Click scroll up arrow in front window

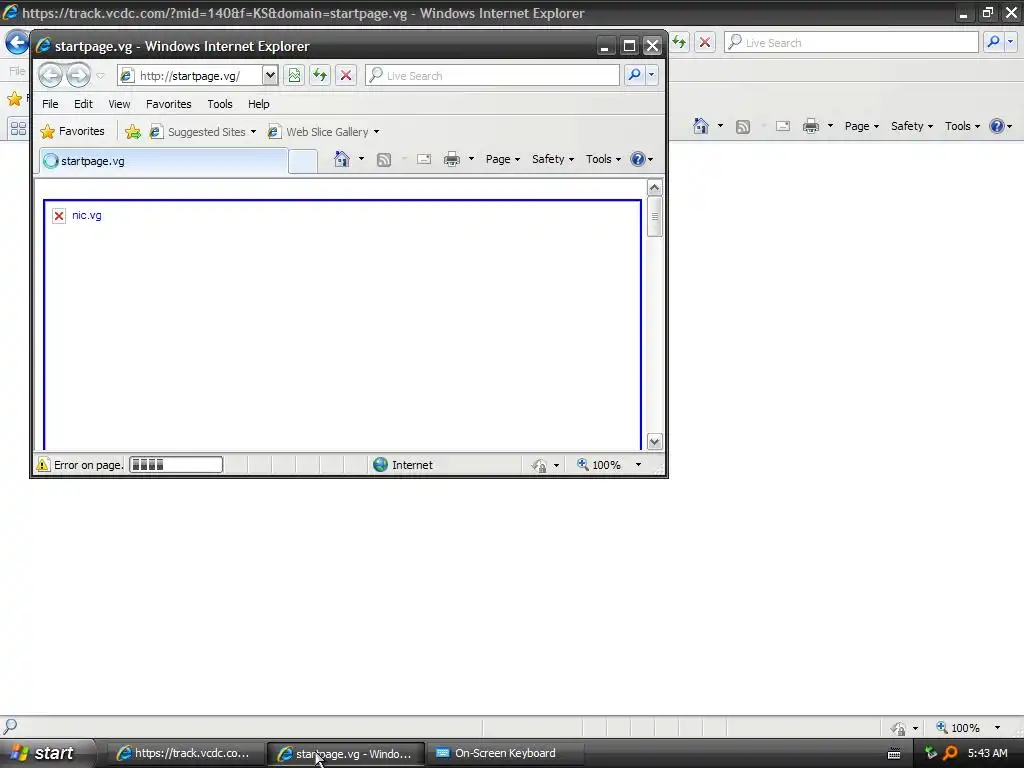[x=654, y=188]
